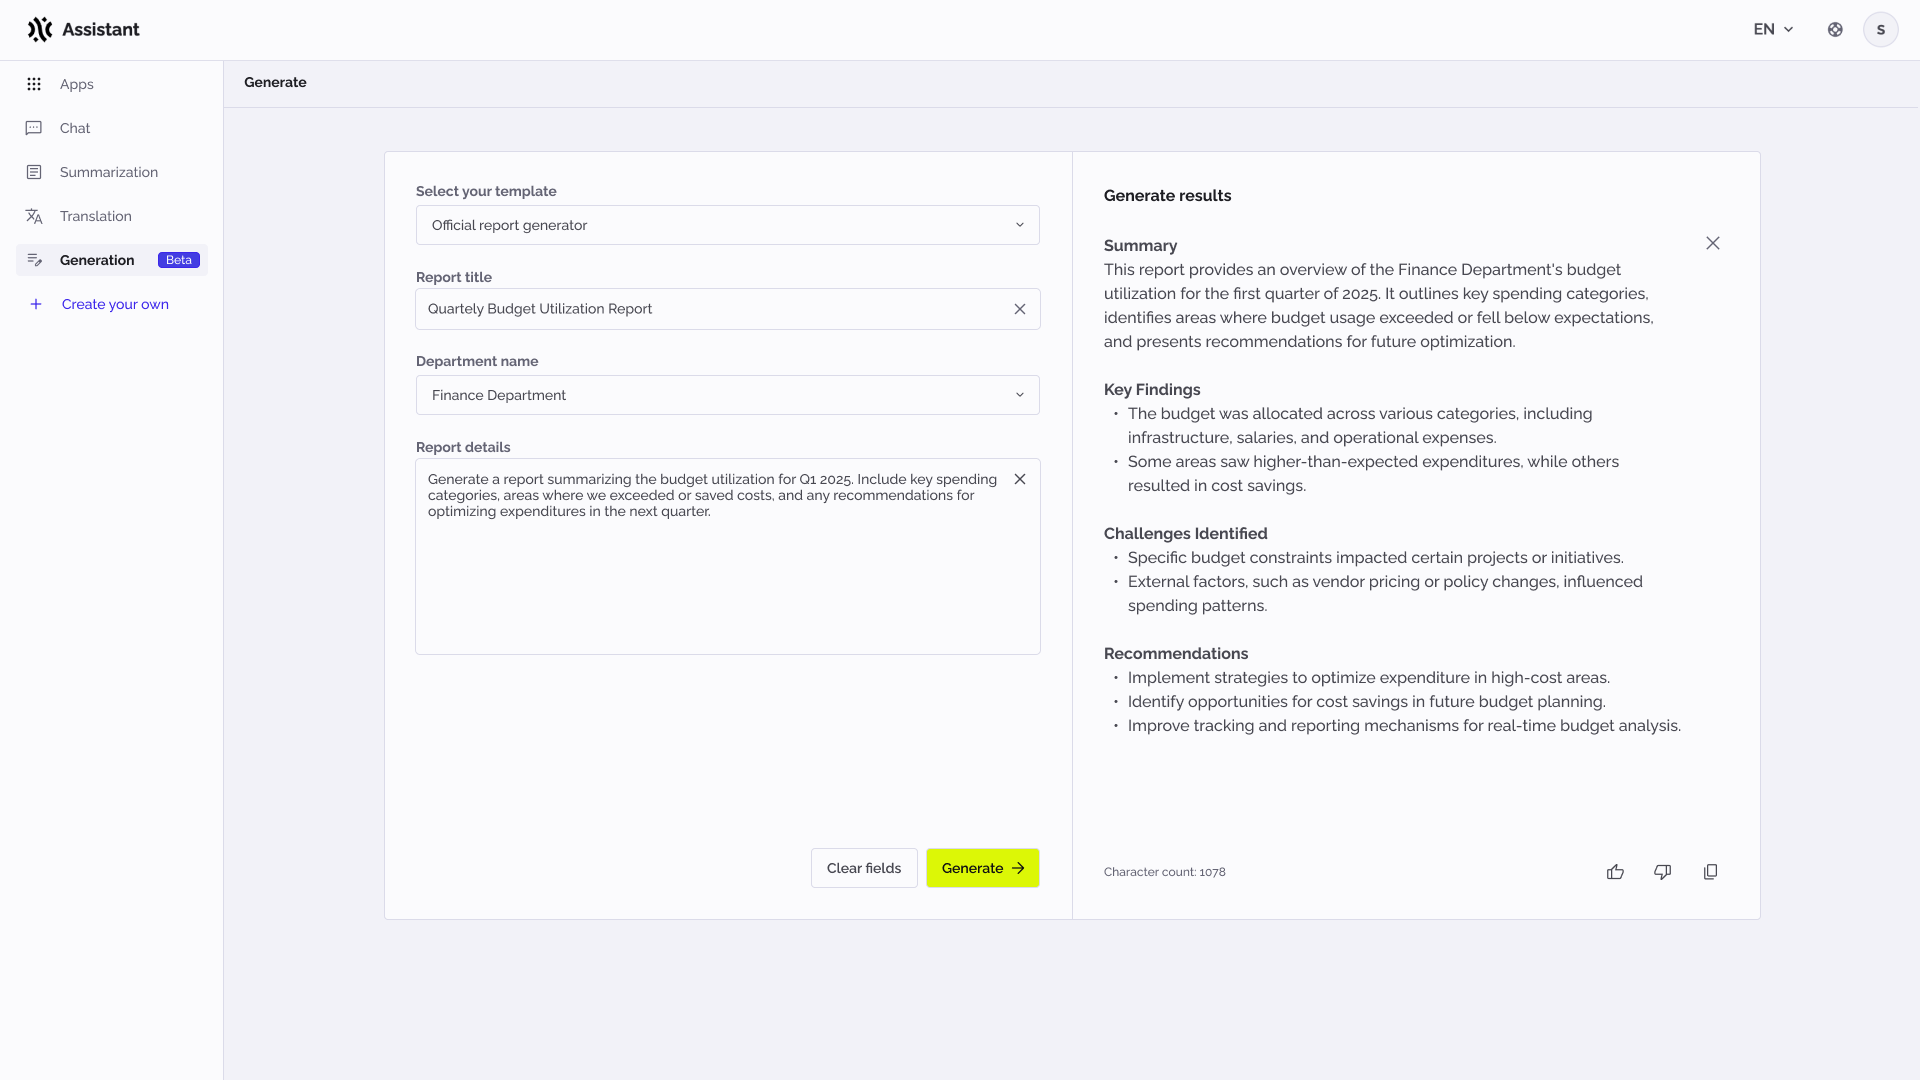Open the Department name dropdown
This screenshot has height=1080, width=1920.
727,395
